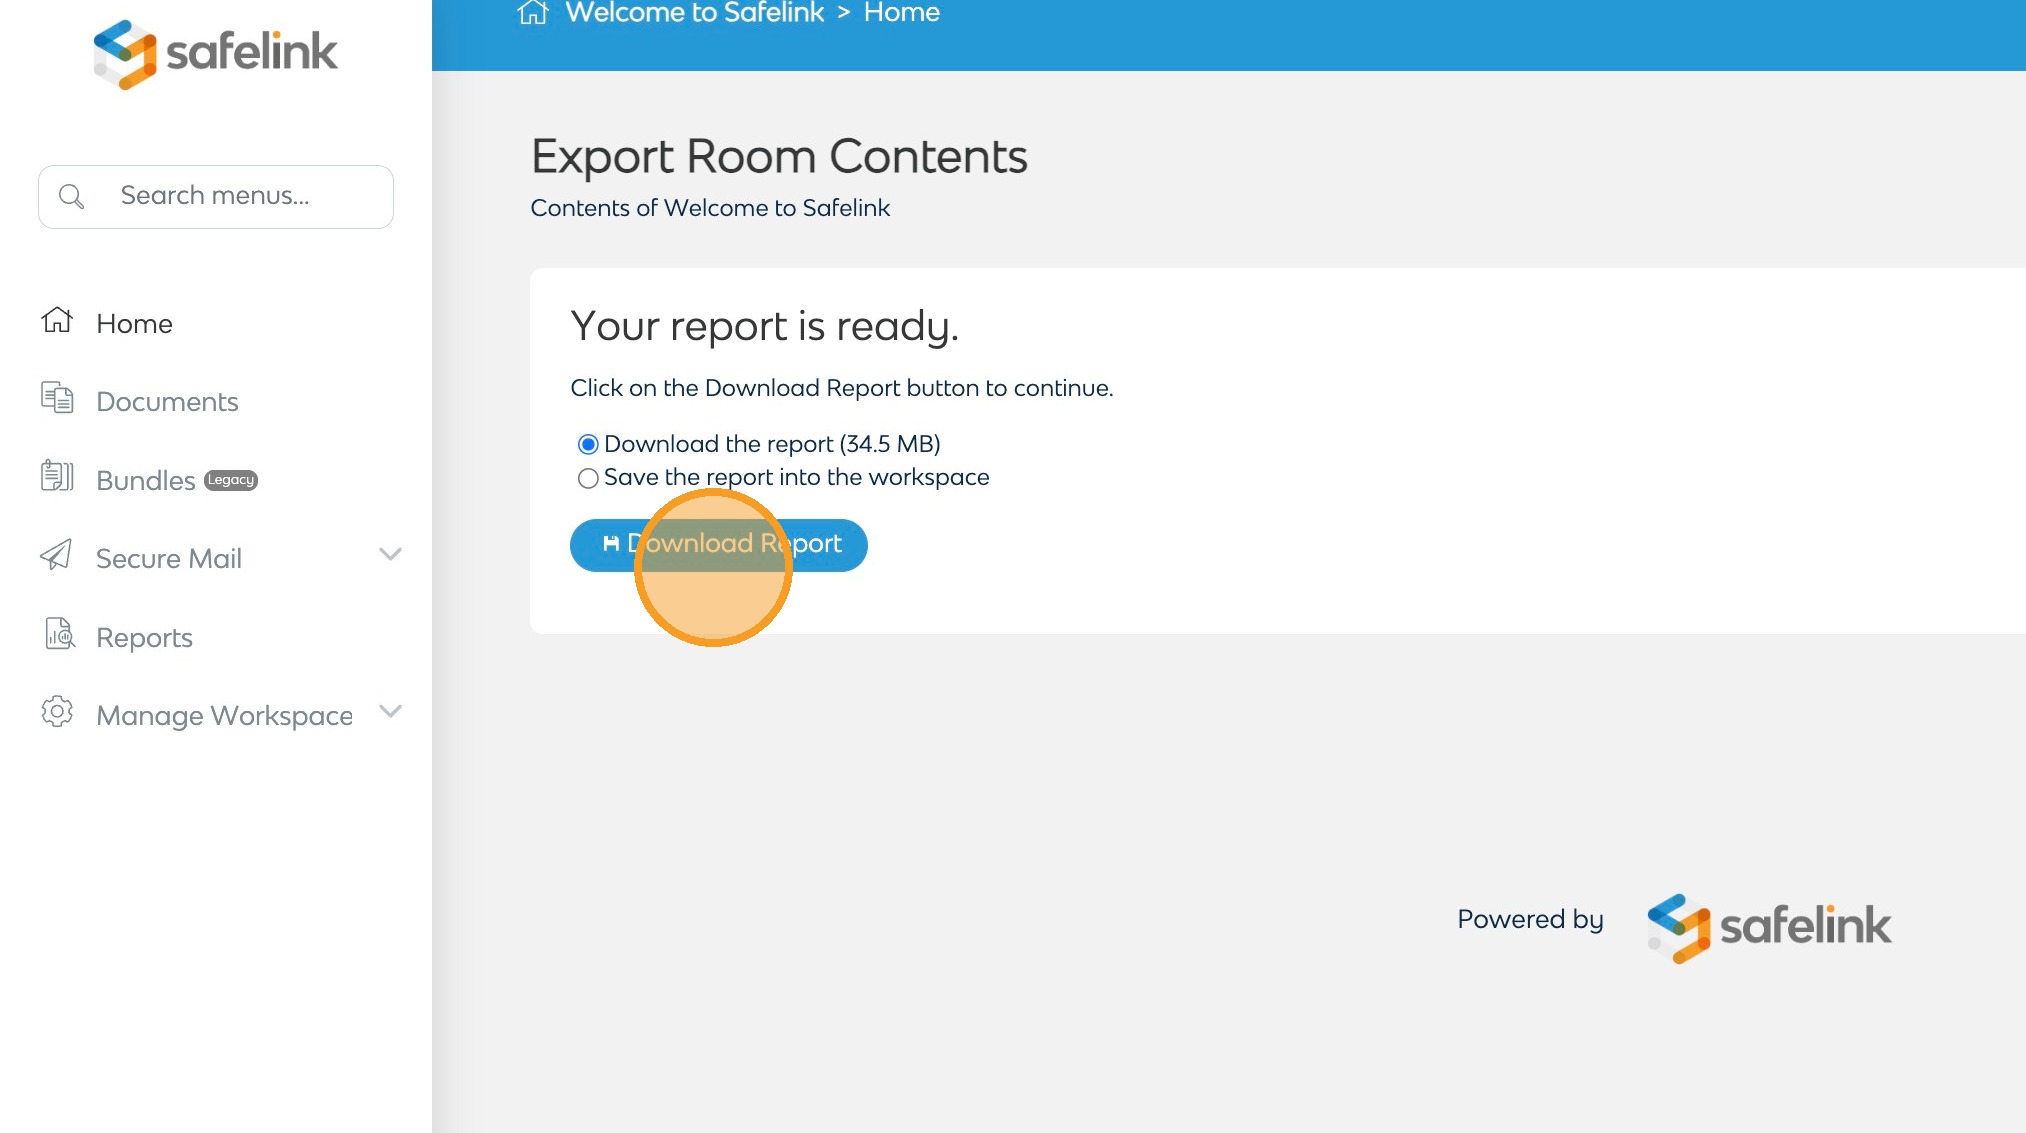This screenshot has height=1133, width=2026.
Task: Click the Safelink logo at top left
Action: pyautogui.click(x=215, y=53)
